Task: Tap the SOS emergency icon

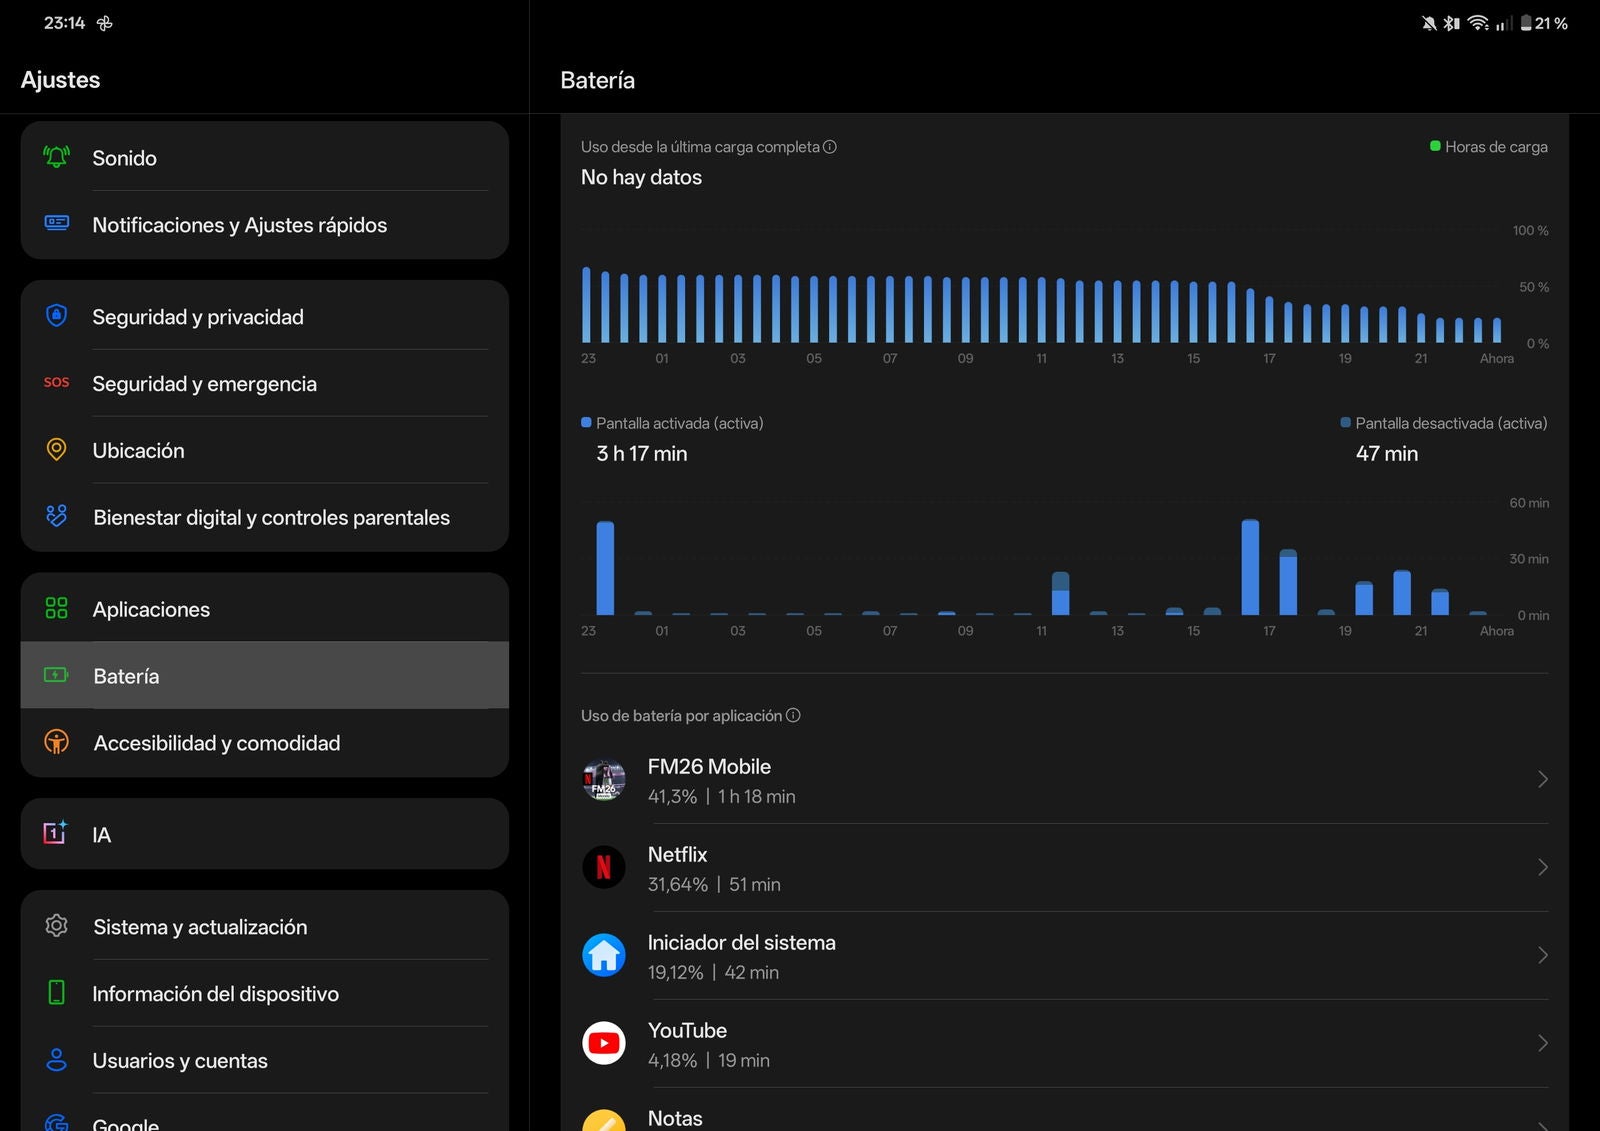Action: click(57, 383)
